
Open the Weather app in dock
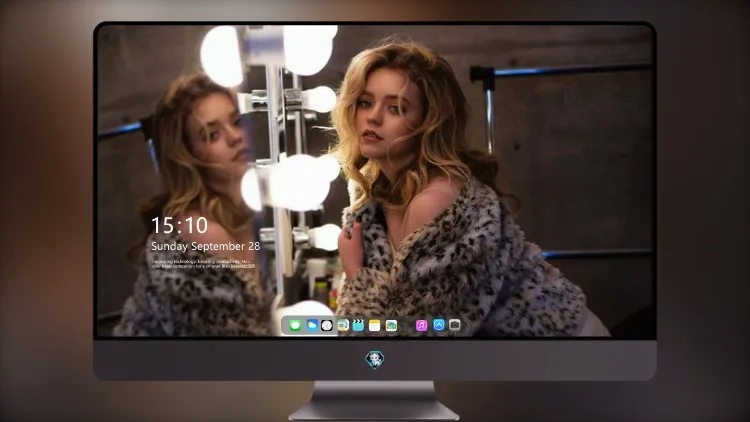[311, 325]
